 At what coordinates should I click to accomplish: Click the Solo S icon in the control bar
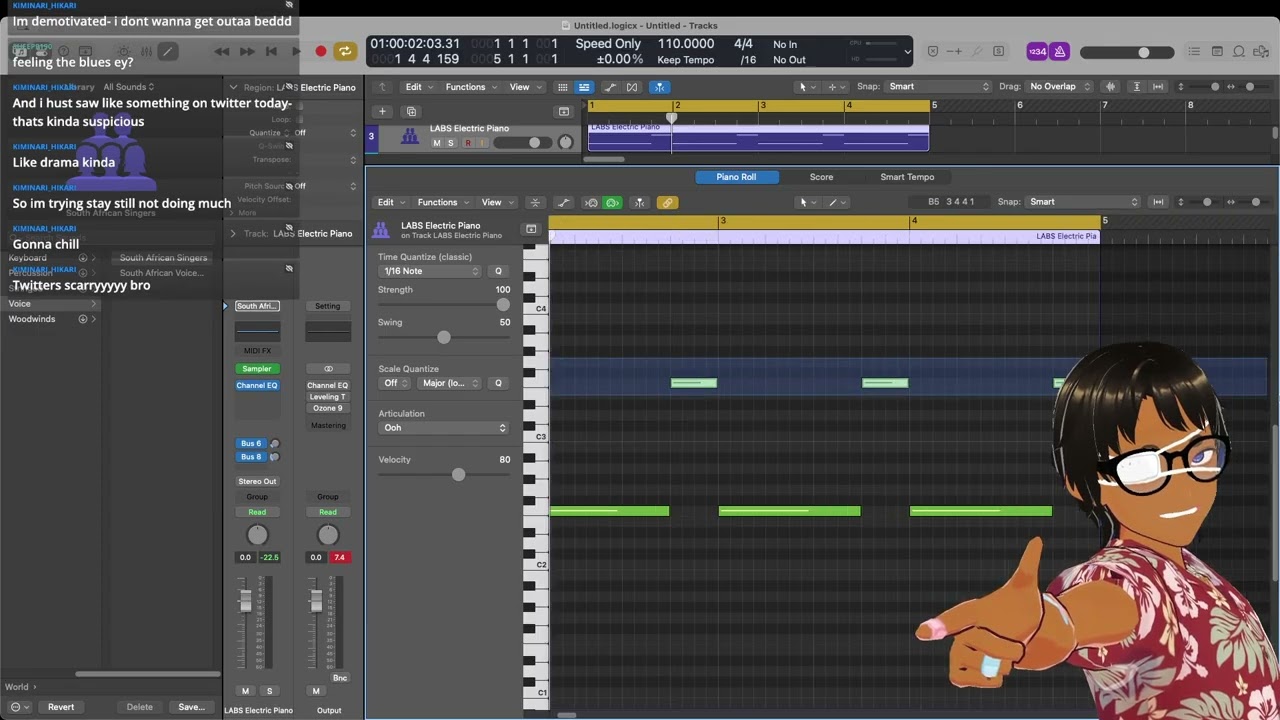pyautogui.click(x=998, y=51)
